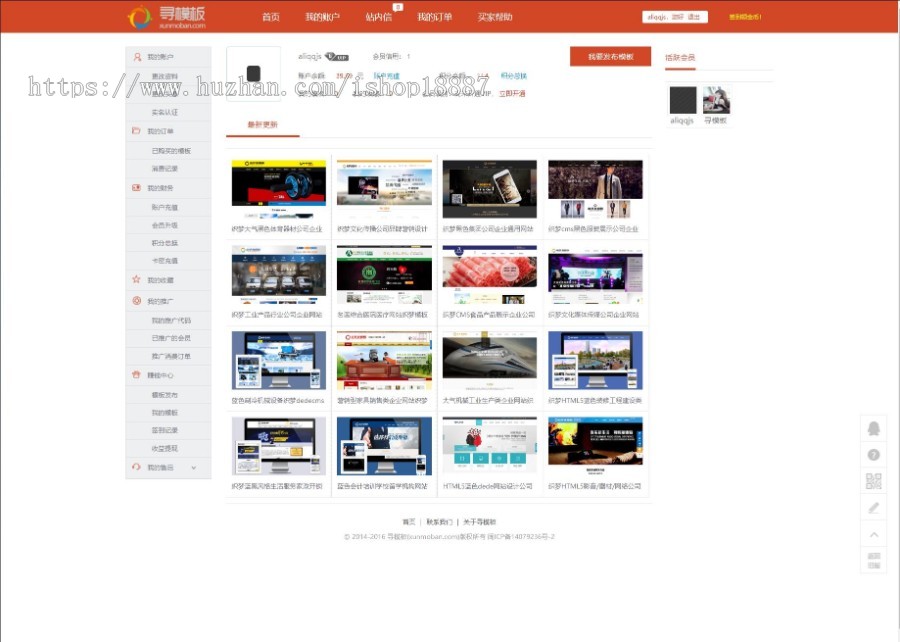This screenshot has height=642, width=900.
Task: Click the user avatar image in profile box
Action: pyautogui.click(x=254, y=73)
